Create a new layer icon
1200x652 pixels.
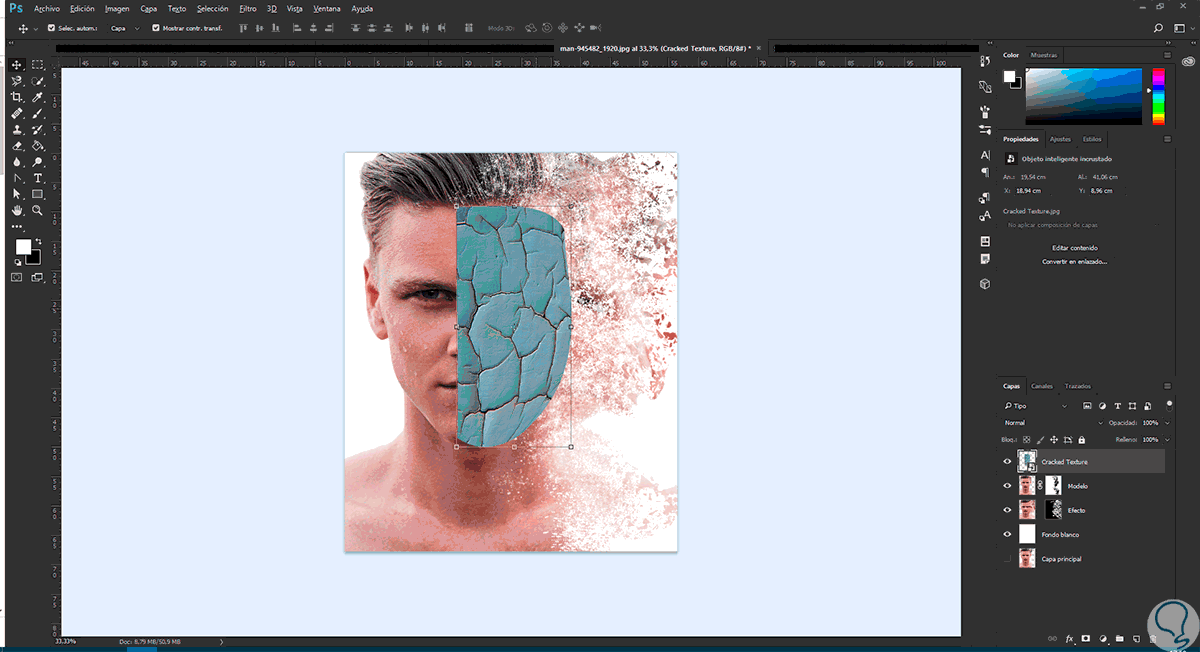point(1137,638)
